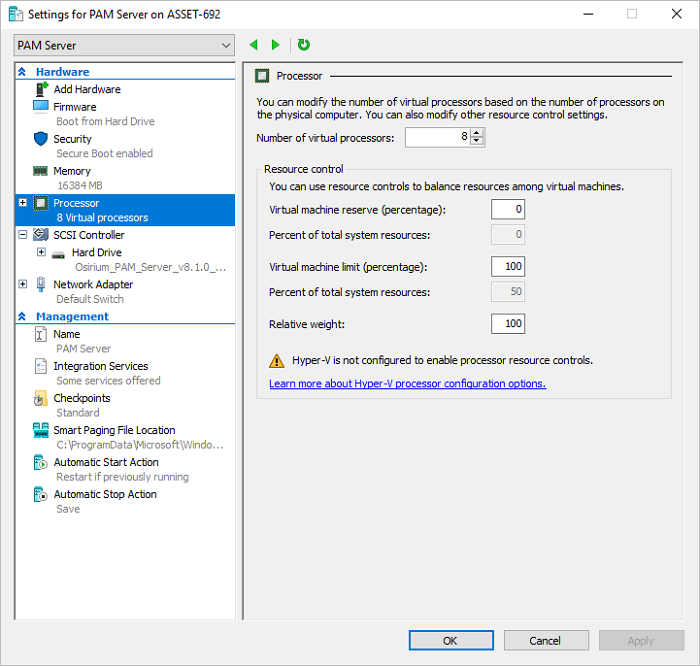Select Firmware settings

(x=75, y=107)
